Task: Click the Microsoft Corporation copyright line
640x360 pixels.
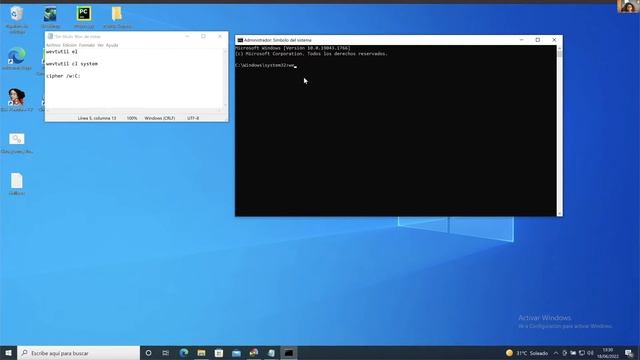Action: point(311,53)
